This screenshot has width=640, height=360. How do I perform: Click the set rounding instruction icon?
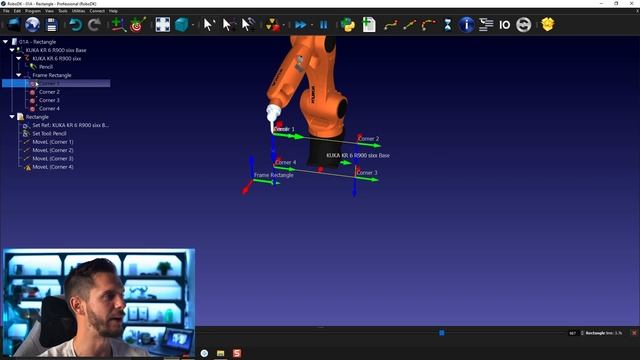[524, 25]
